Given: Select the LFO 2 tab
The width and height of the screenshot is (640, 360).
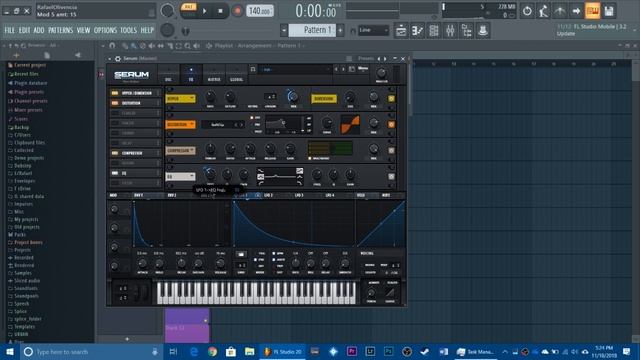Looking at the screenshot, I should pos(268,196).
